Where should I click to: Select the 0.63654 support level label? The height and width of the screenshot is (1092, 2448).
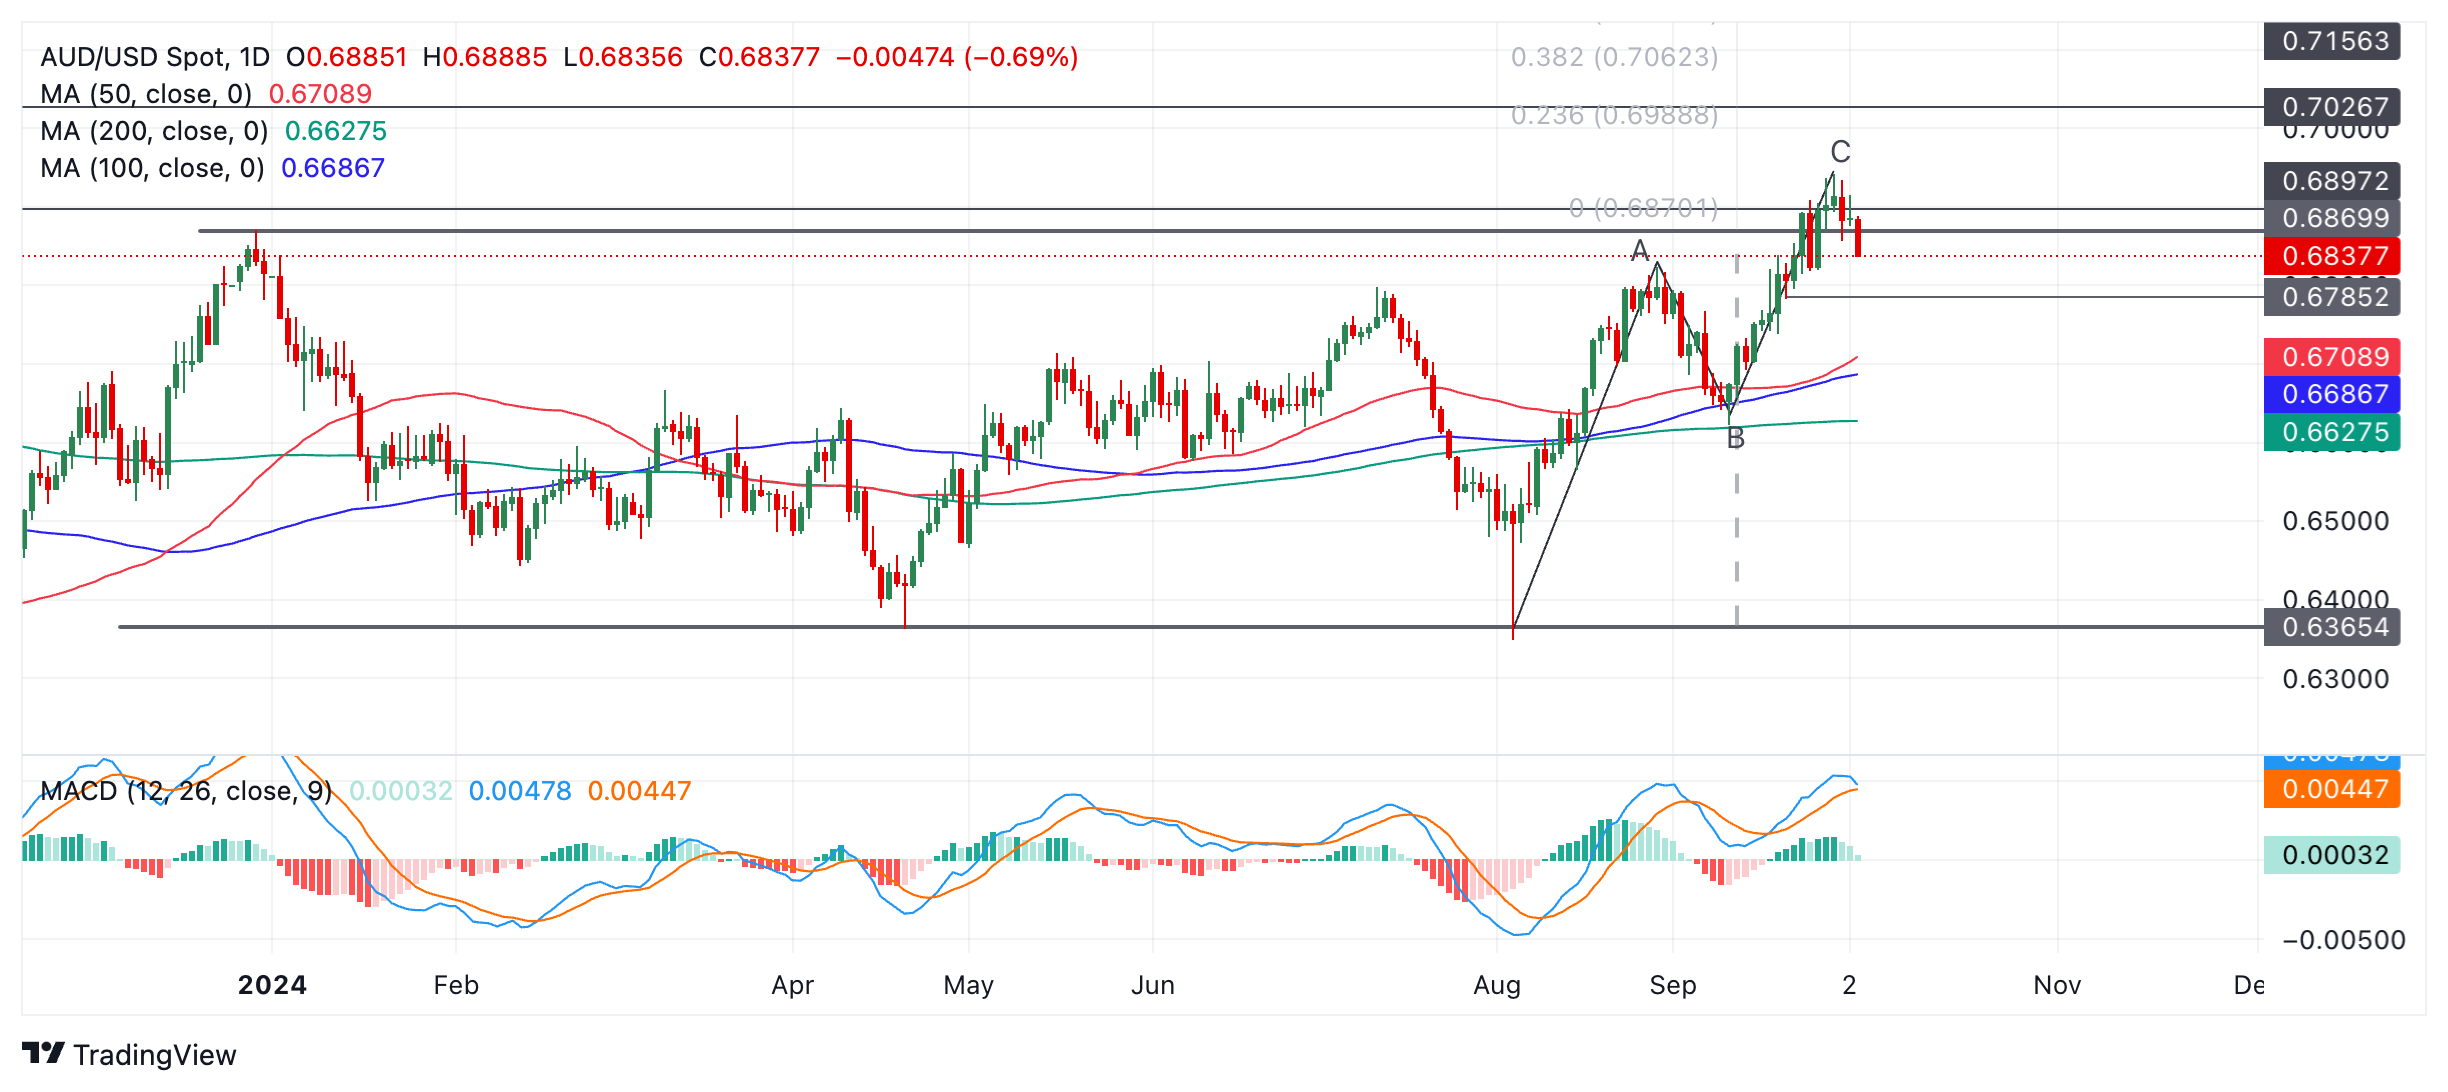tap(2332, 627)
